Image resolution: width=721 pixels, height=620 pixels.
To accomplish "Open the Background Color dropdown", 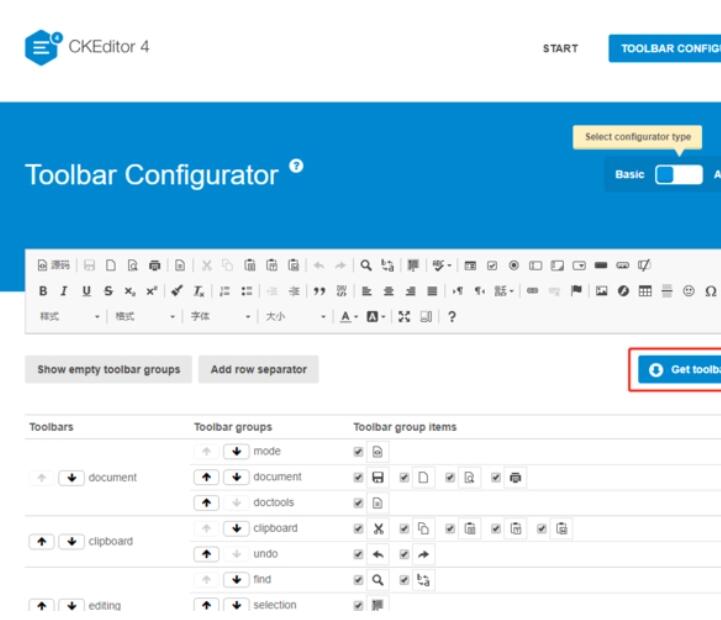I will point(375,316).
